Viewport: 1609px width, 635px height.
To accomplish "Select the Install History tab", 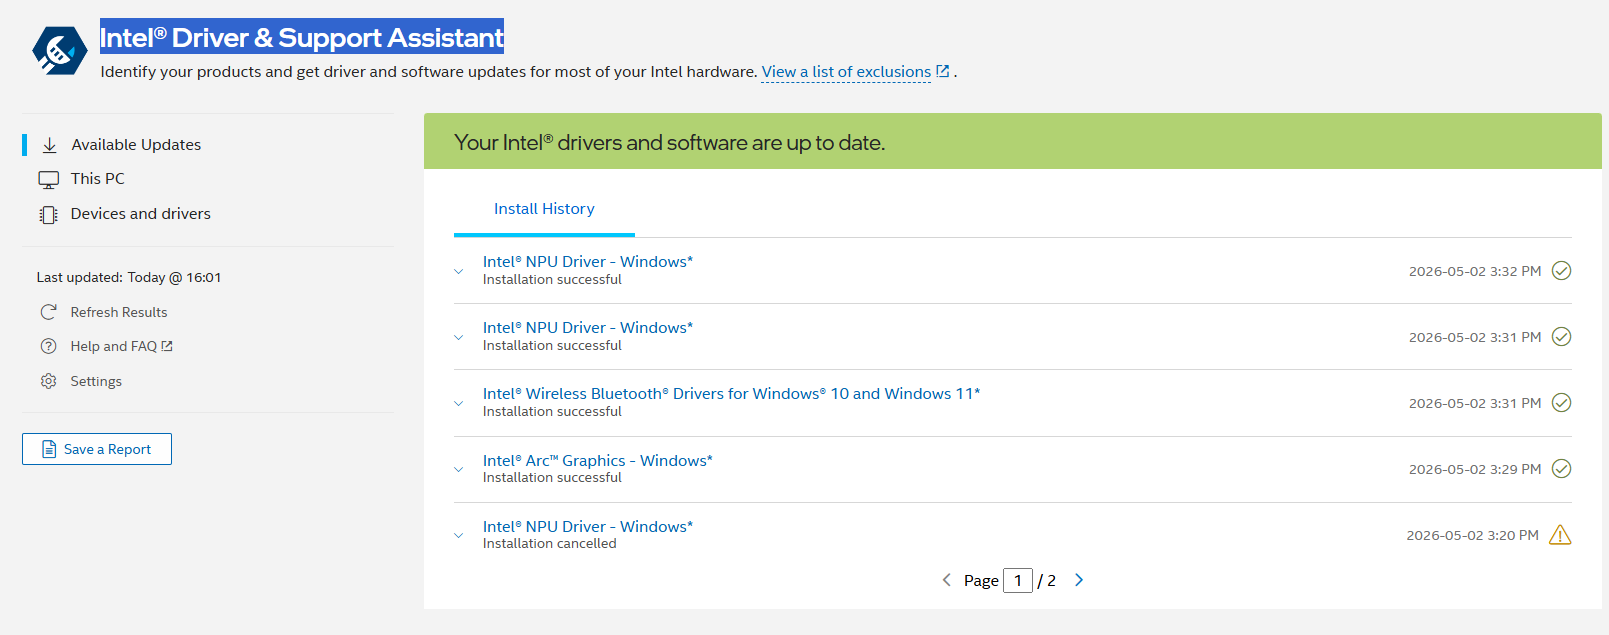I will pyautogui.click(x=544, y=209).
